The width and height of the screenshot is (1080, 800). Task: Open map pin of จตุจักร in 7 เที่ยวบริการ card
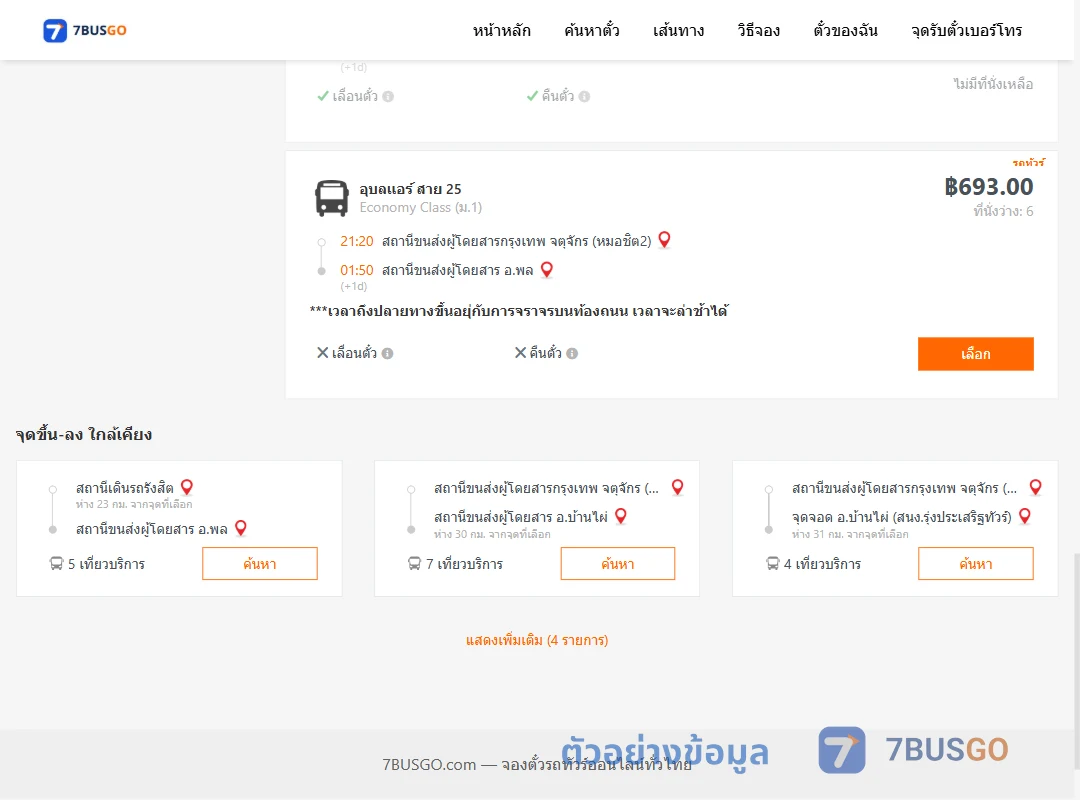pos(677,487)
